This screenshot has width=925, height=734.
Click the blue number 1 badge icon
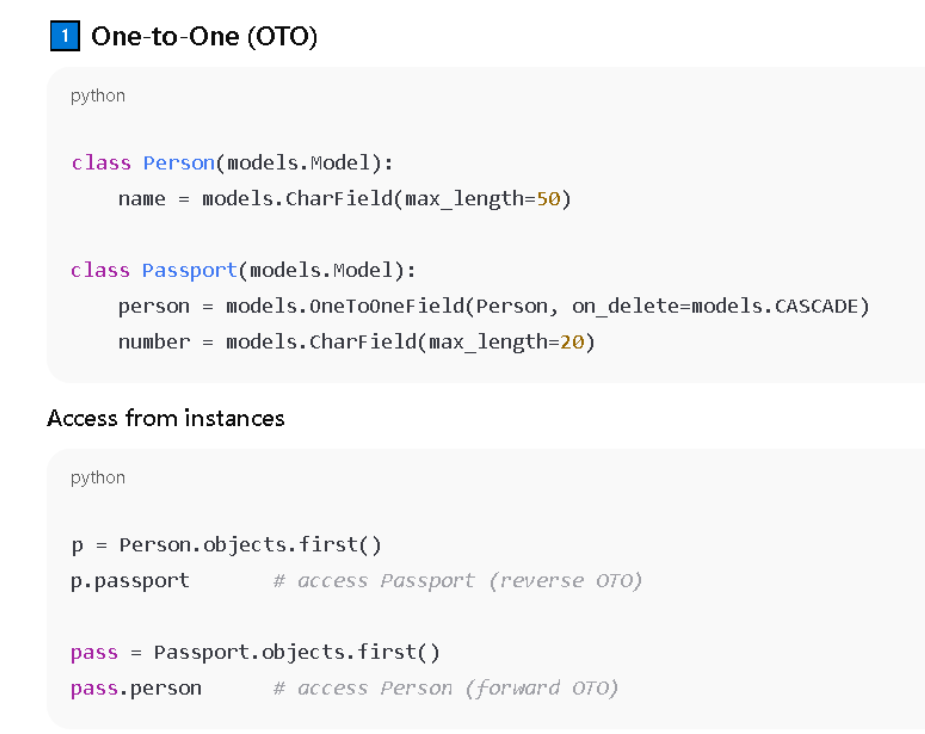click(64, 37)
